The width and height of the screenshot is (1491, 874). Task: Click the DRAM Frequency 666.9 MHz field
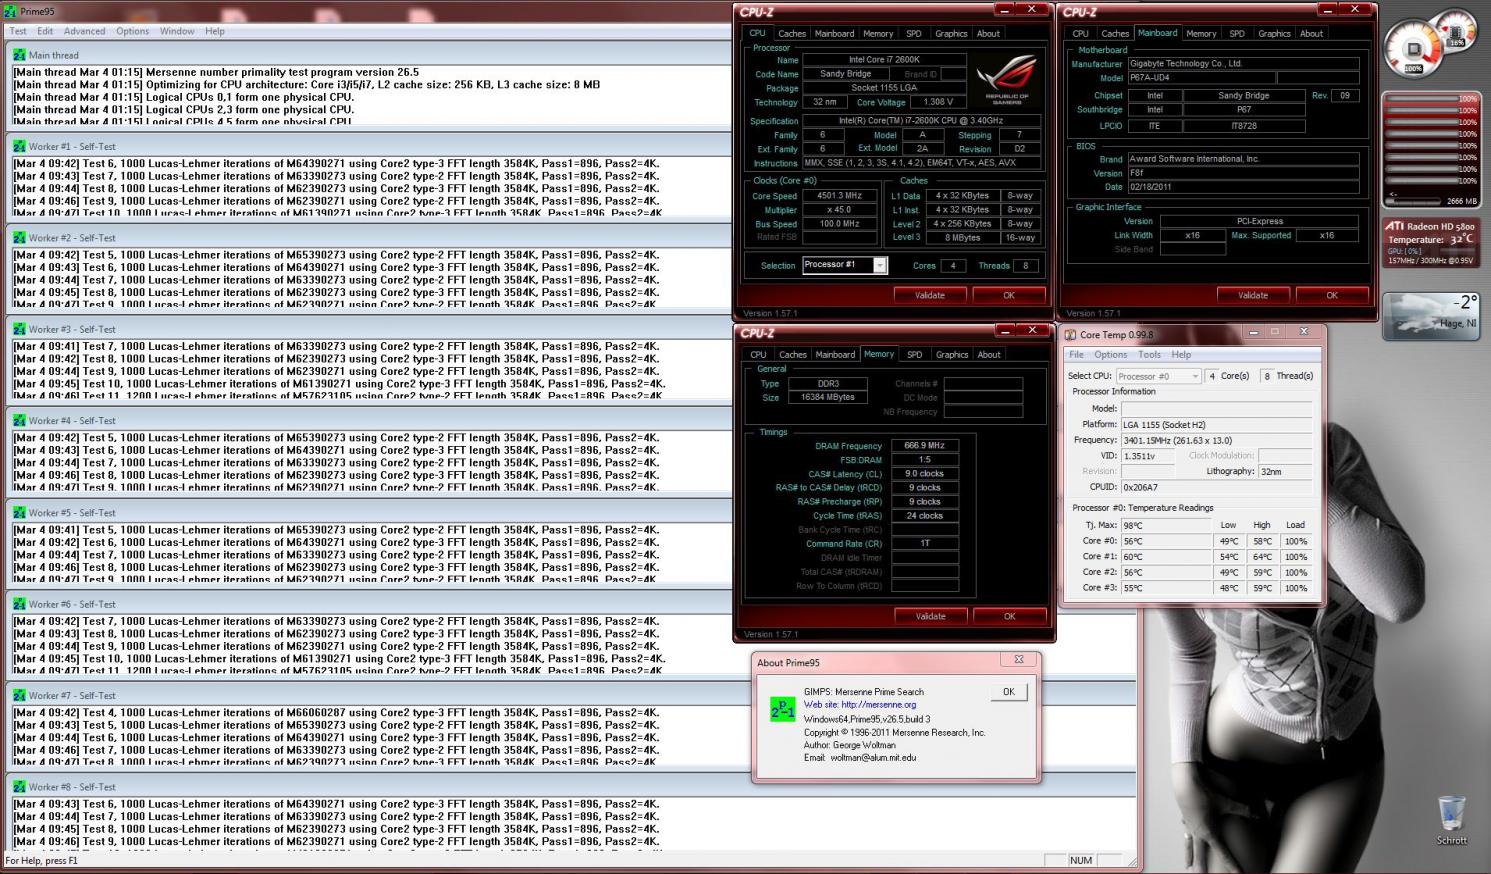pyautogui.click(x=924, y=446)
